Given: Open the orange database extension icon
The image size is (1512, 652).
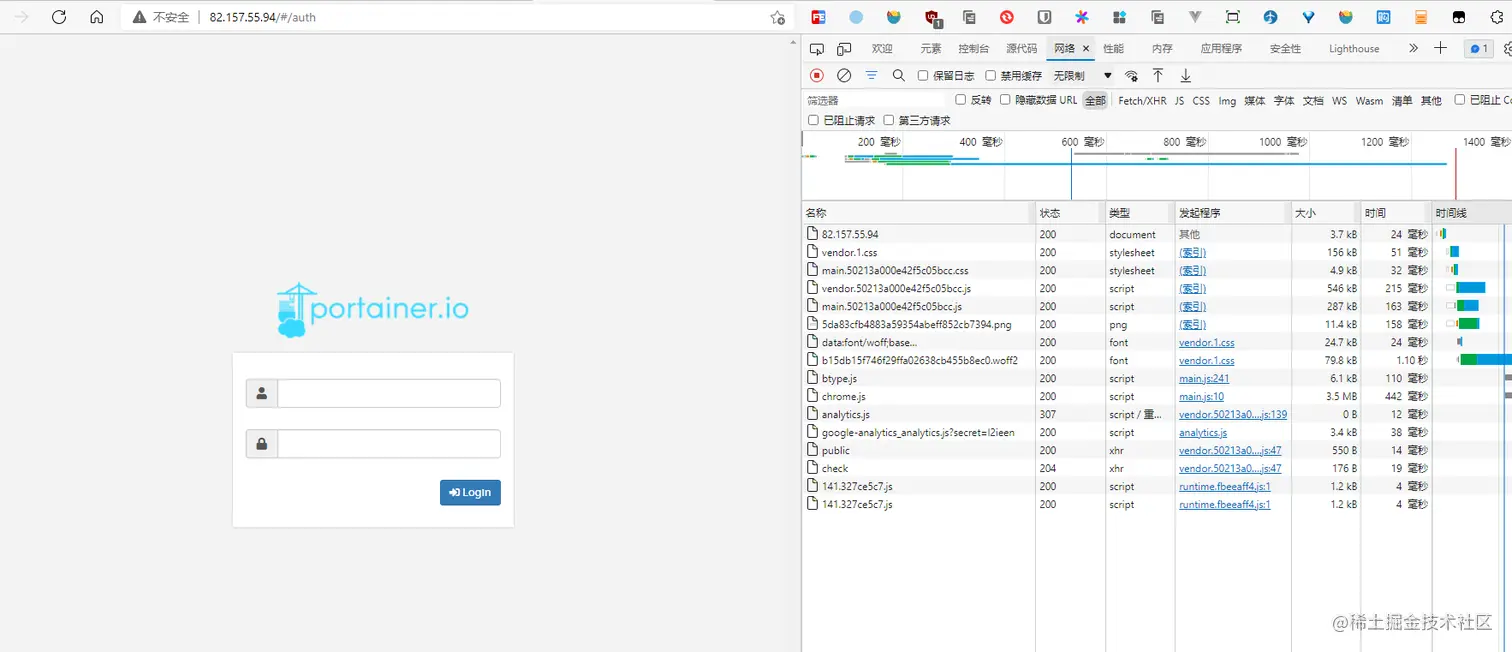Looking at the screenshot, I should [1421, 17].
